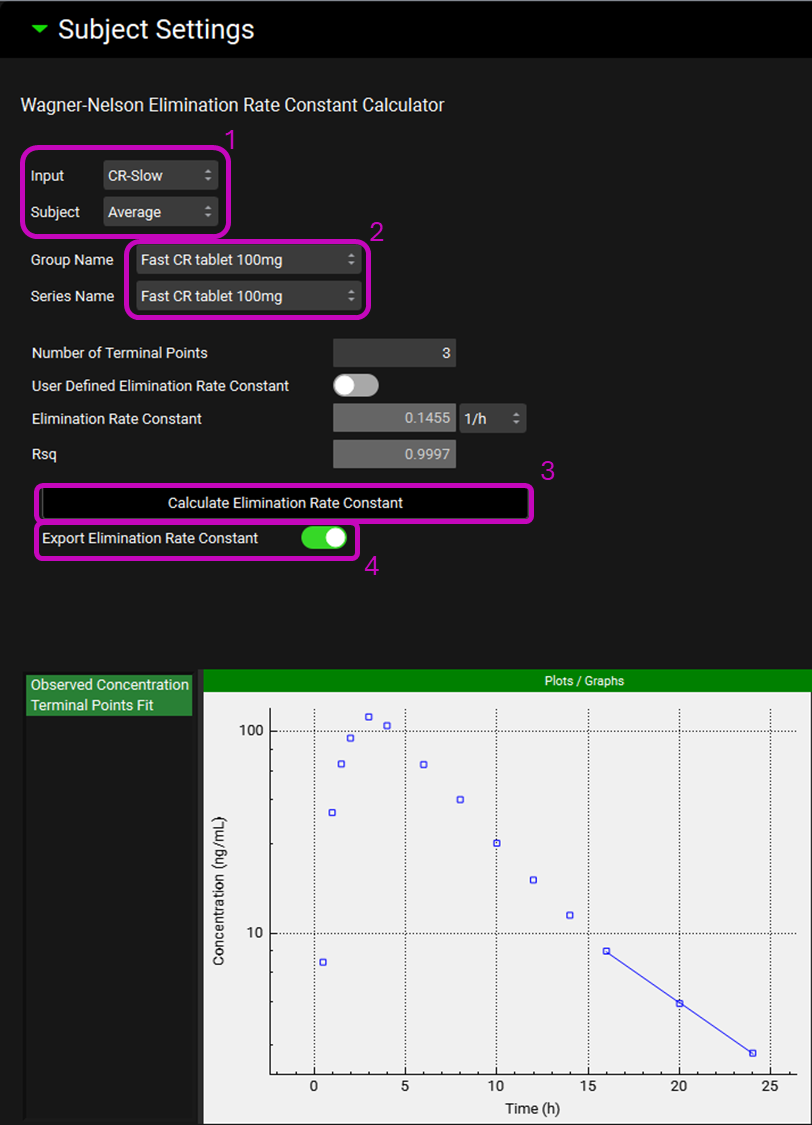This screenshot has width=812, height=1125.
Task: Disable Export Elimination Rate Constant toggle
Action: (x=324, y=538)
